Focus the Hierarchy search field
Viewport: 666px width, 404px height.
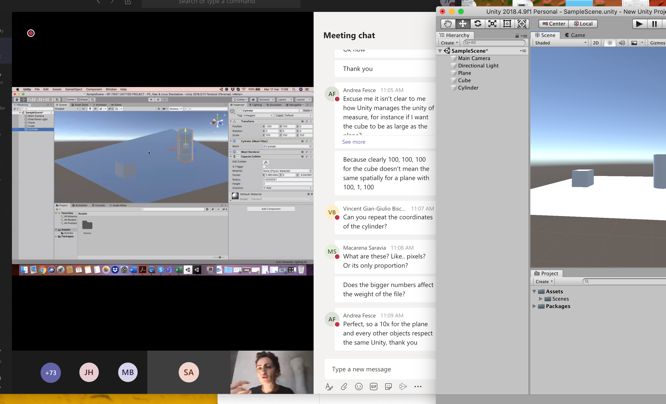pyautogui.click(x=494, y=43)
